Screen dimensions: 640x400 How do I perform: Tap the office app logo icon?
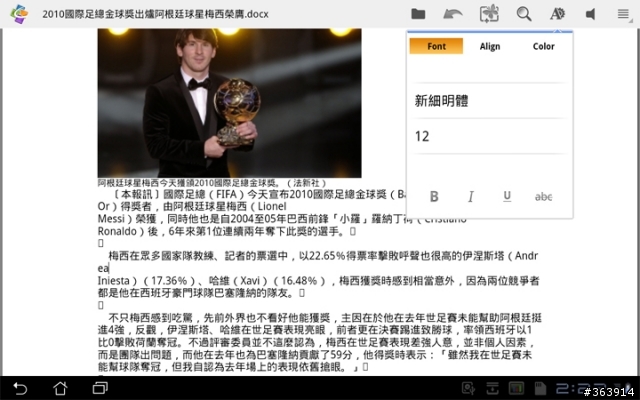19,14
